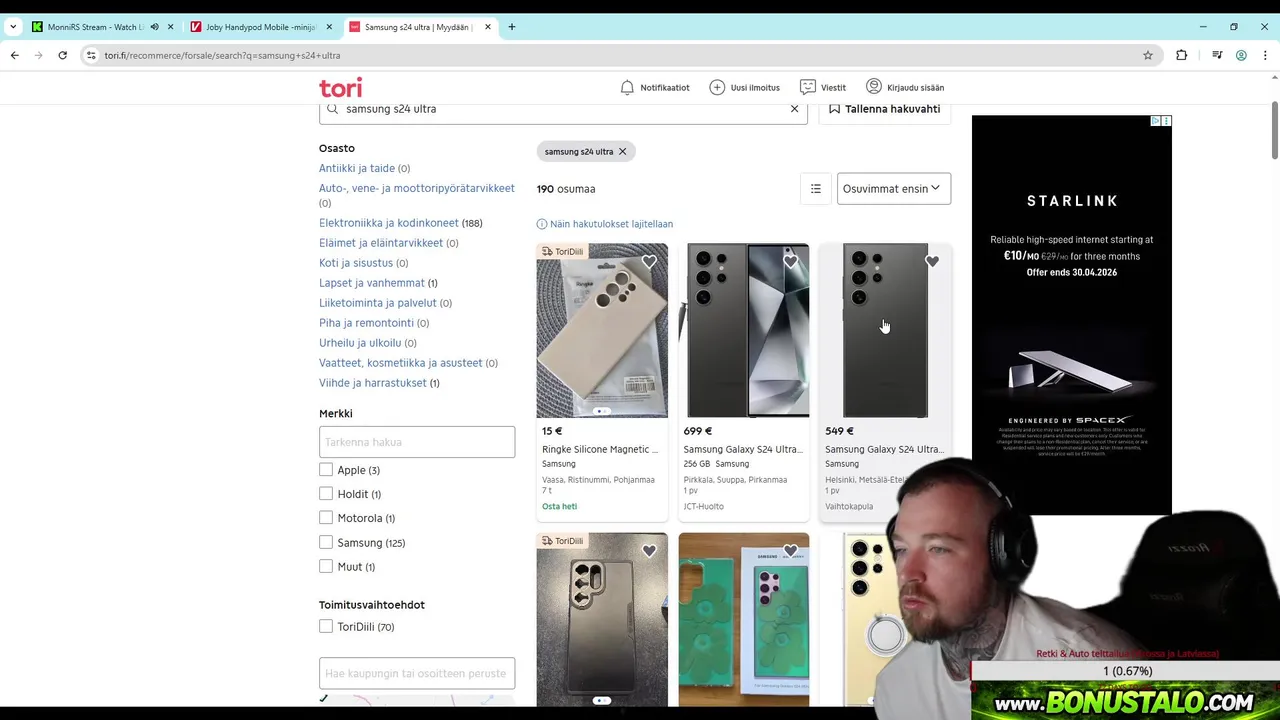Open Elektroniikka ja kodinkoneet category
Screen dimensions: 1280x720
coord(389,223)
